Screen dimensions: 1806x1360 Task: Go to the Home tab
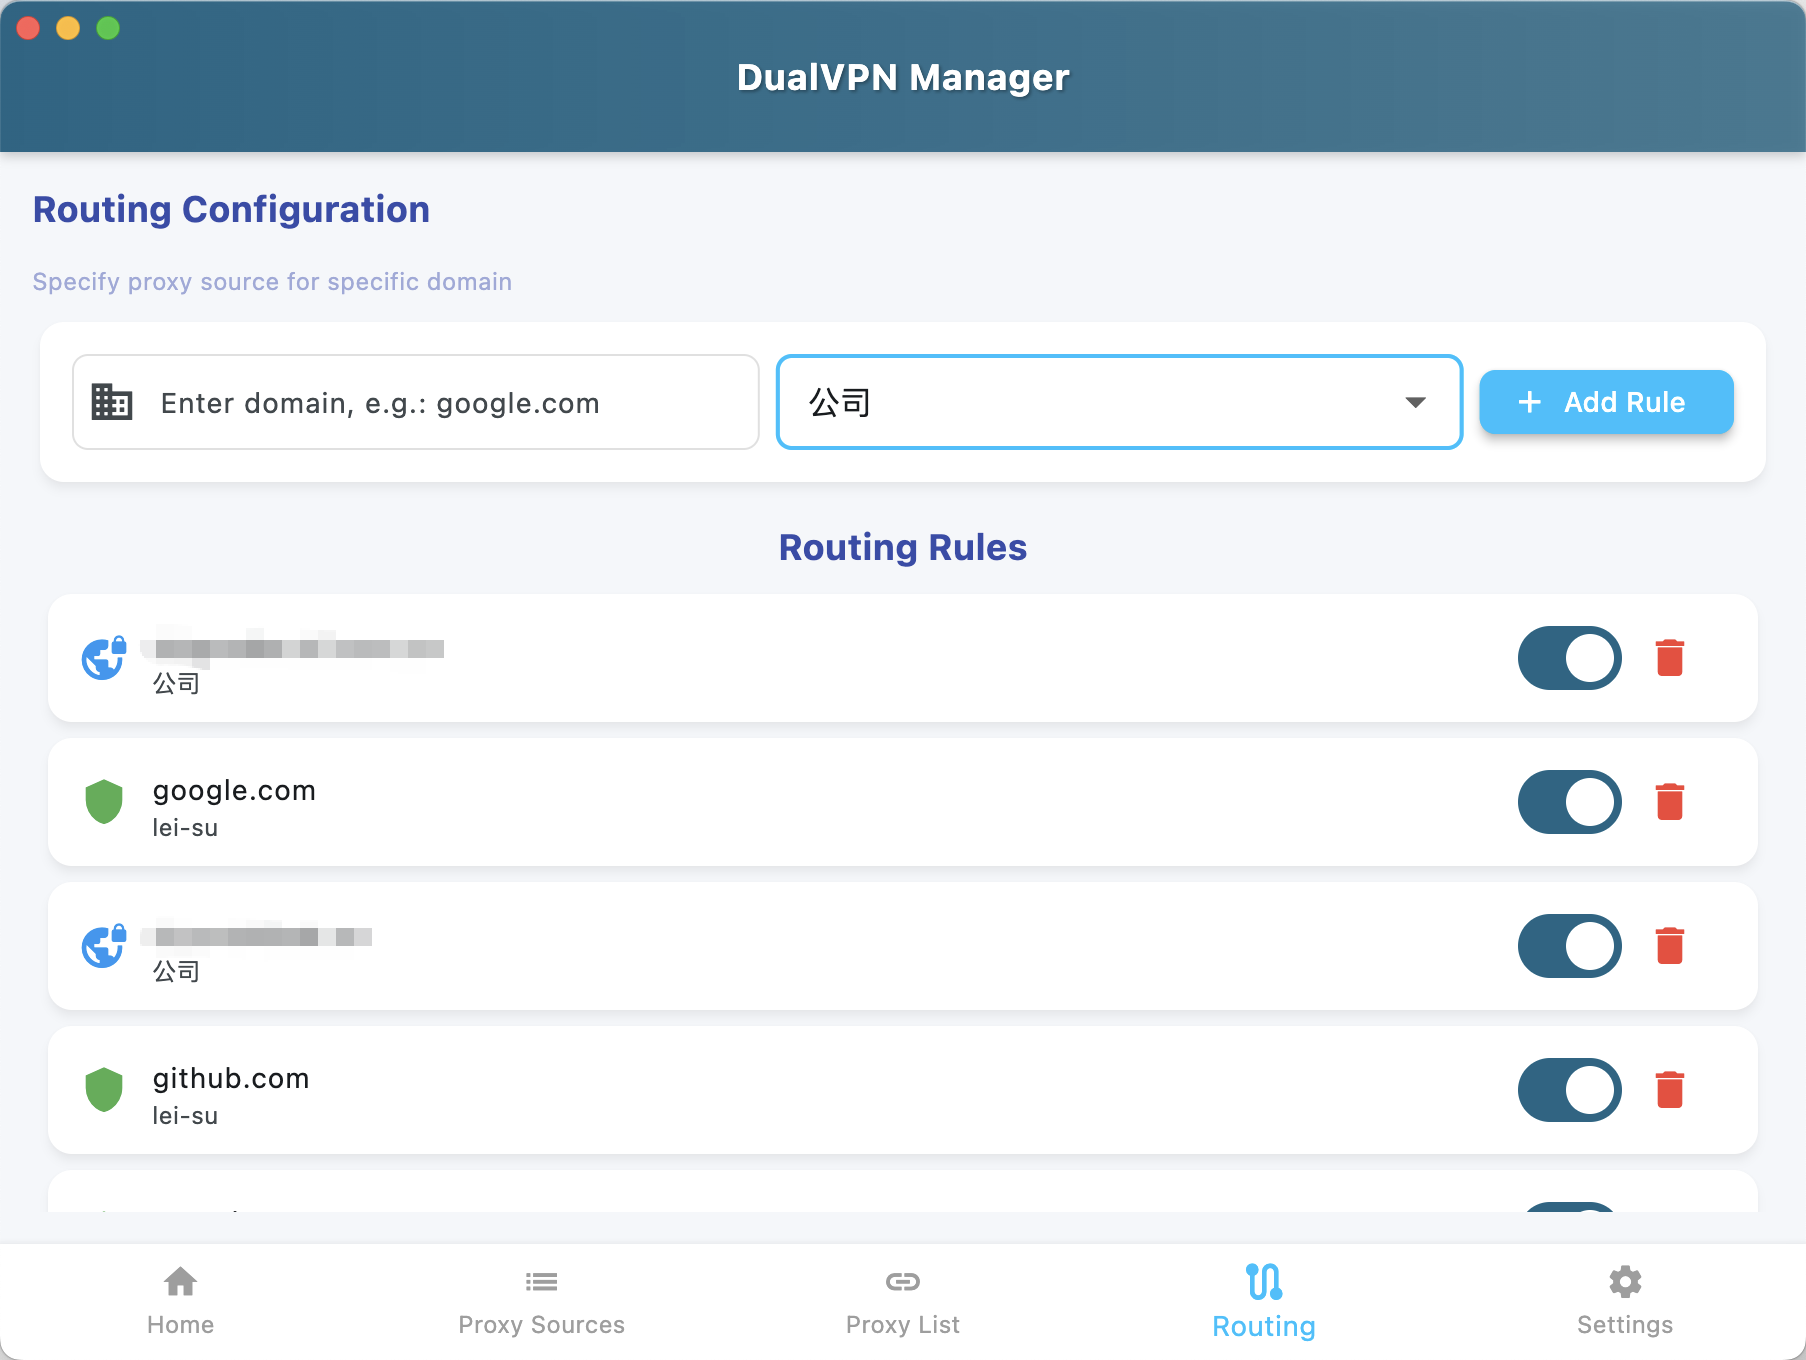[180, 1301]
